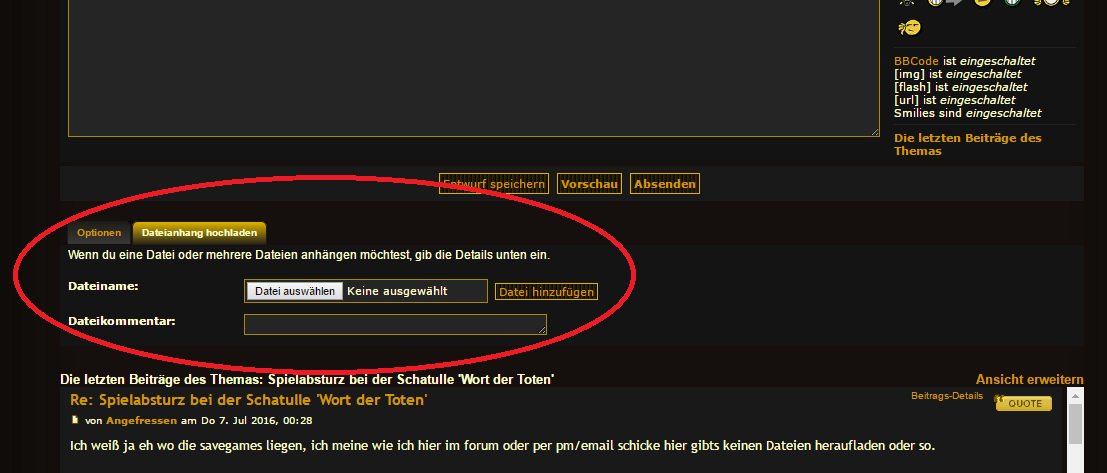Image resolution: width=1107 pixels, height=473 pixels.
Task: Click the resize grip of the message box
Action: click(875, 131)
